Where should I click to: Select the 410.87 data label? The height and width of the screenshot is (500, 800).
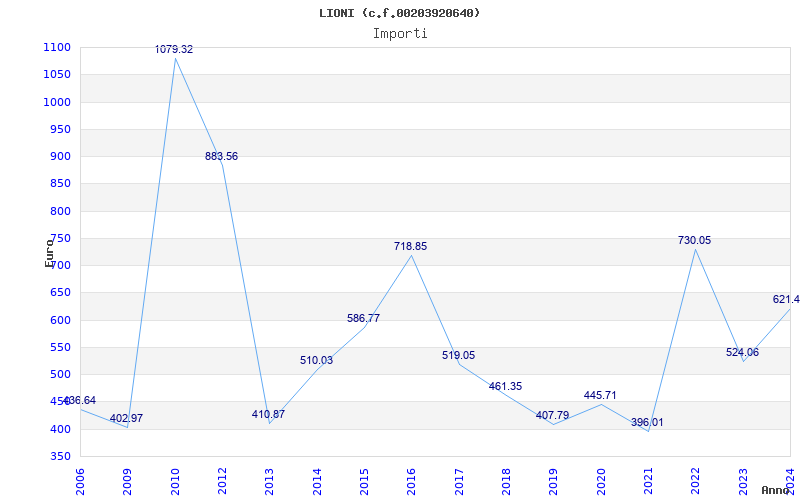click(268, 414)
